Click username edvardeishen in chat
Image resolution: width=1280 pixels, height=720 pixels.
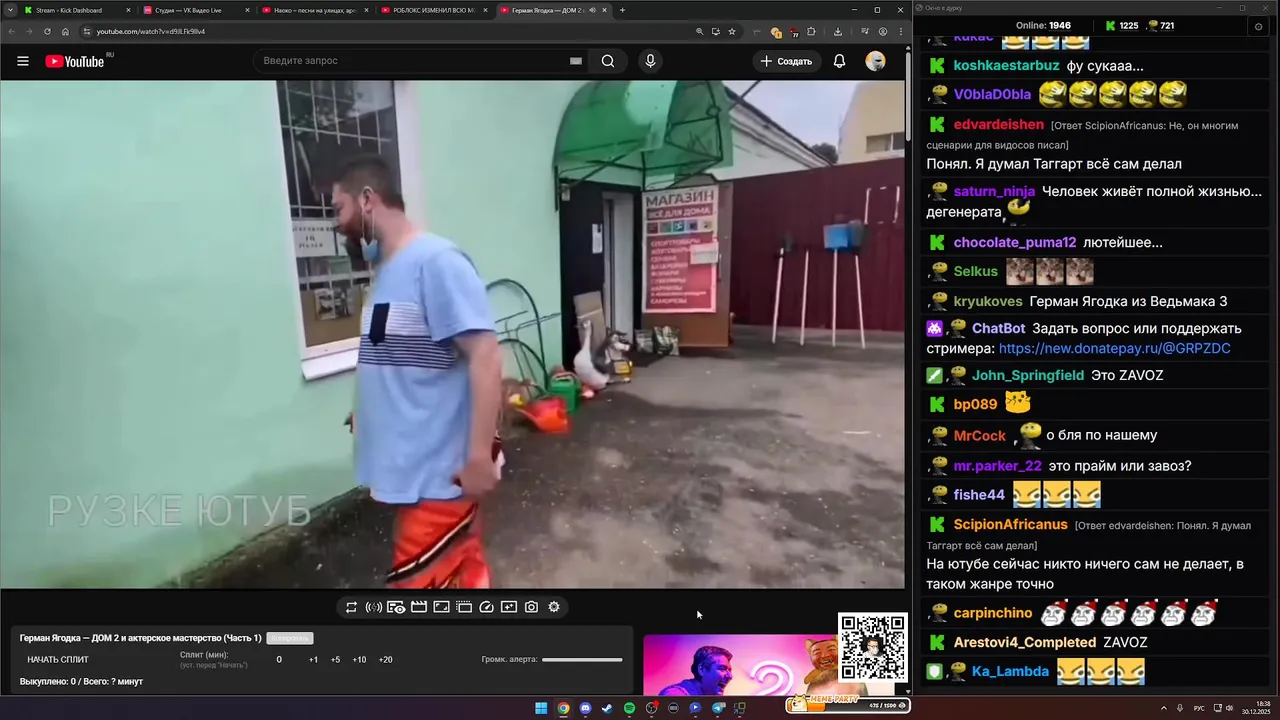click(998, 125)
